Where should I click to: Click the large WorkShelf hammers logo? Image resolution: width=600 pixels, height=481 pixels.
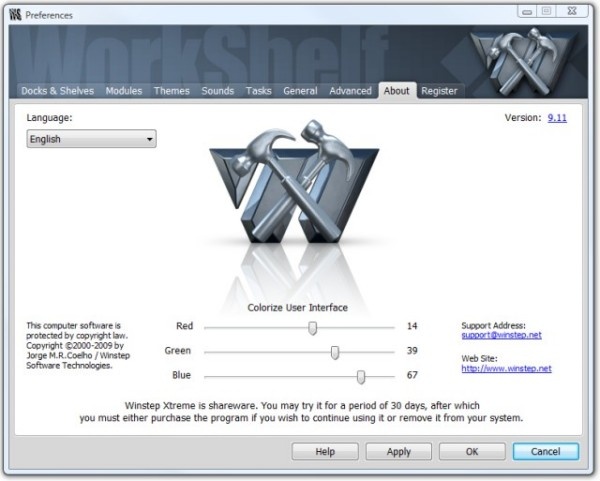pyautogui.click(x=294, y=182)
